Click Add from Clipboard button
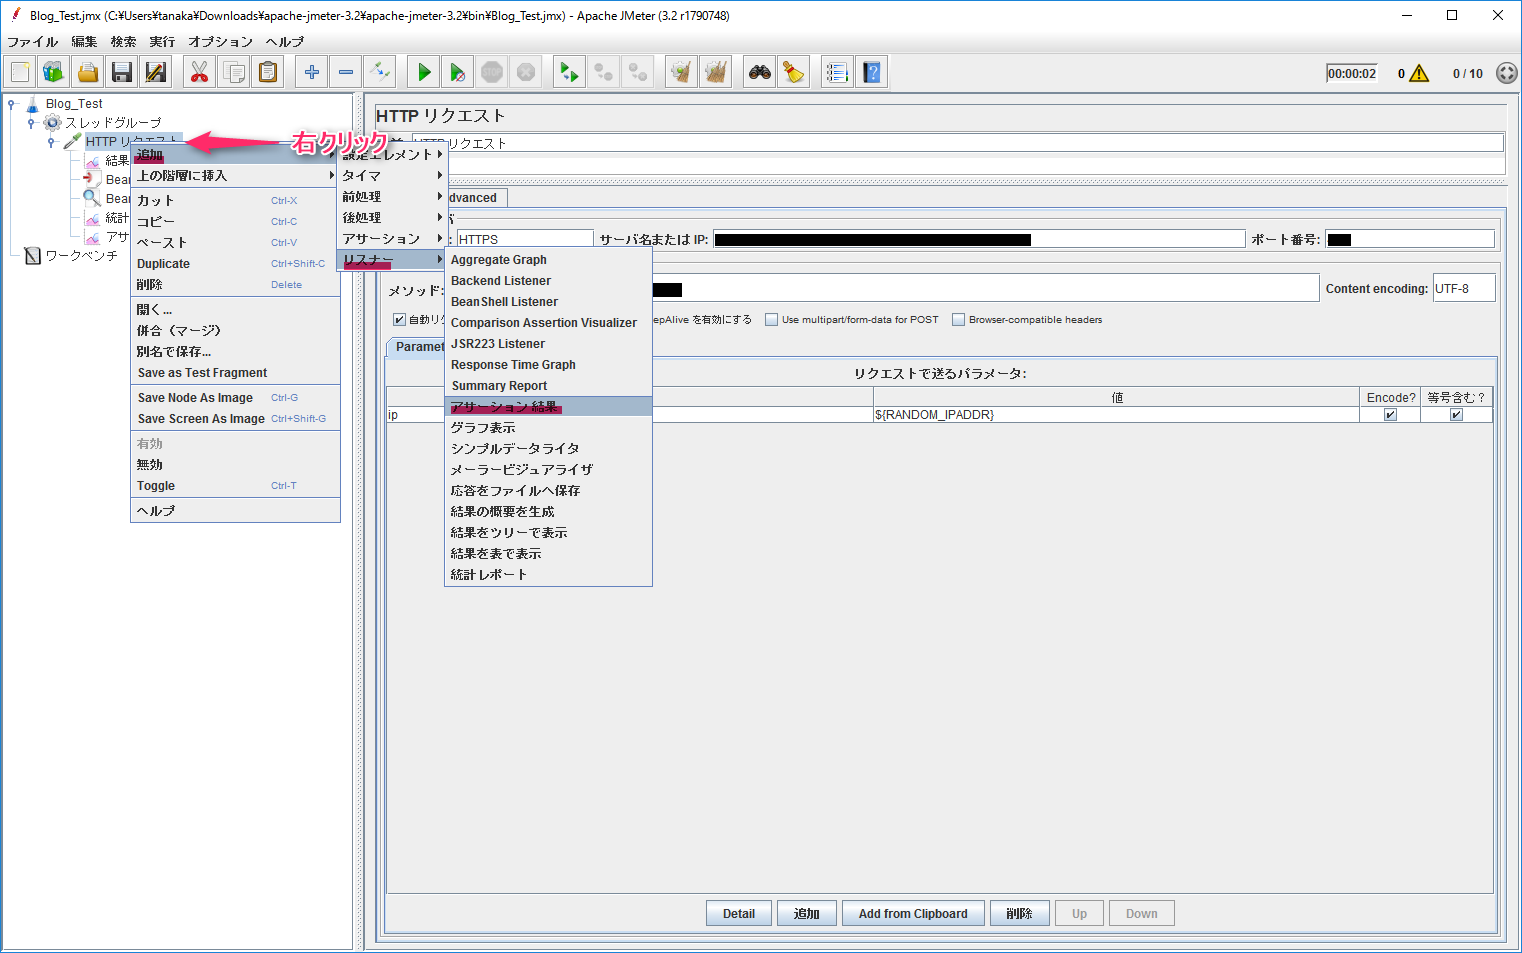This screenshot has width=1522, height=953. tap(913, 914)
